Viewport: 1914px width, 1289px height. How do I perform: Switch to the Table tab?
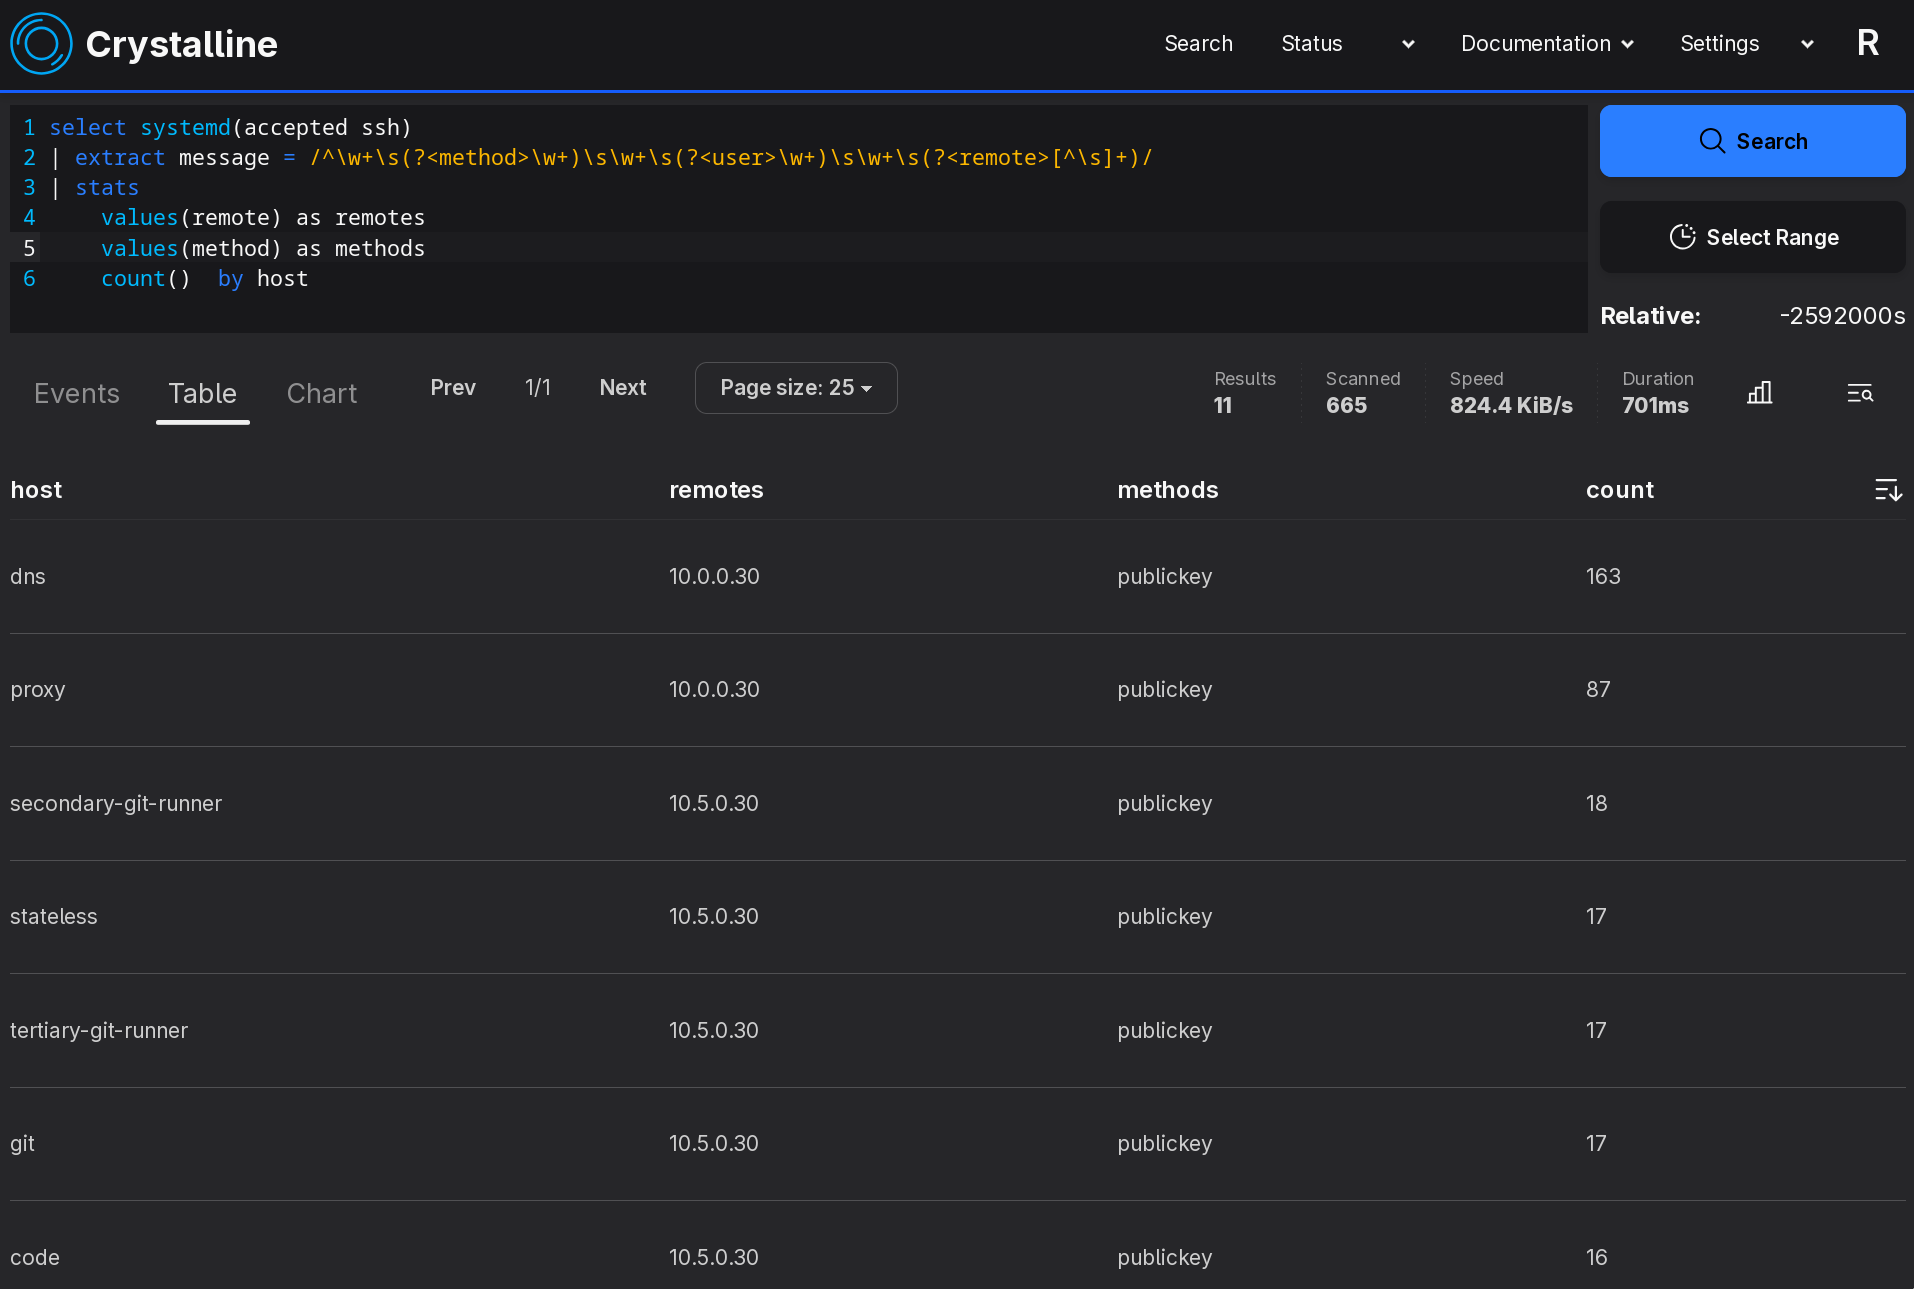203,393
